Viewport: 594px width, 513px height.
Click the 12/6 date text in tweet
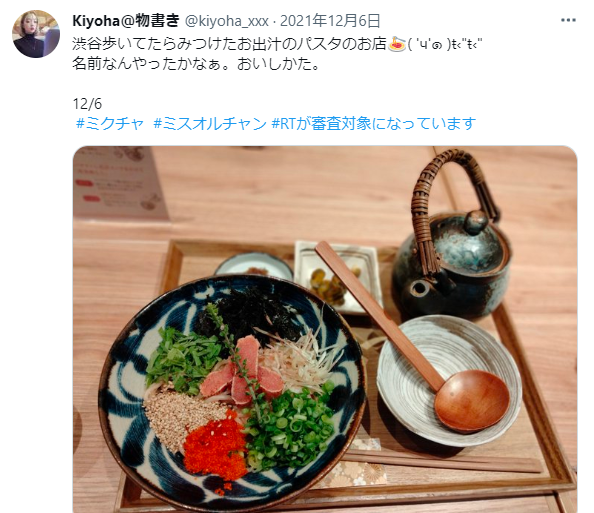pos(87,104)
